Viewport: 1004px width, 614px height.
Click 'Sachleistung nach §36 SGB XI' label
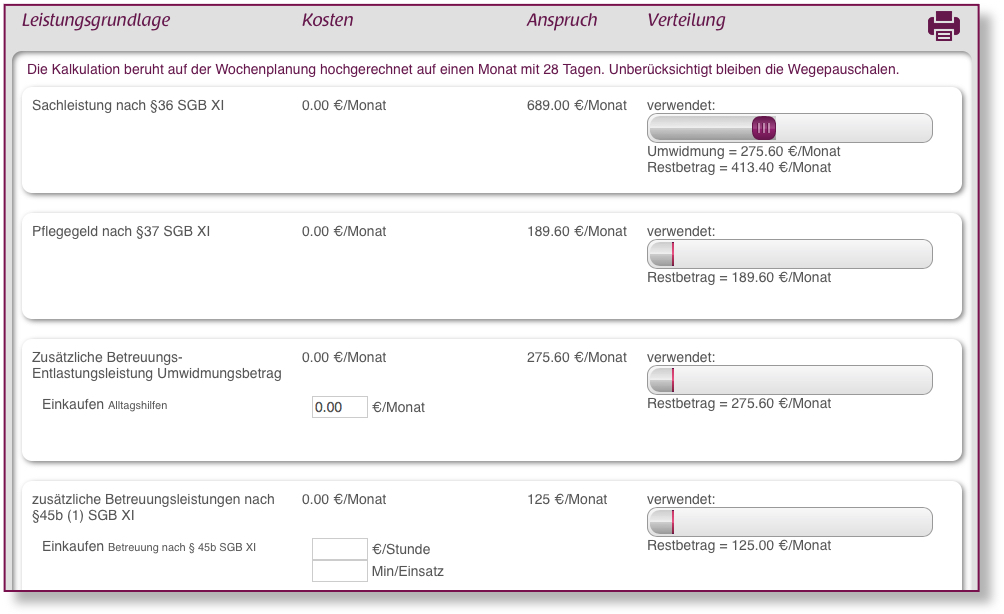click(x=128, y=106)
